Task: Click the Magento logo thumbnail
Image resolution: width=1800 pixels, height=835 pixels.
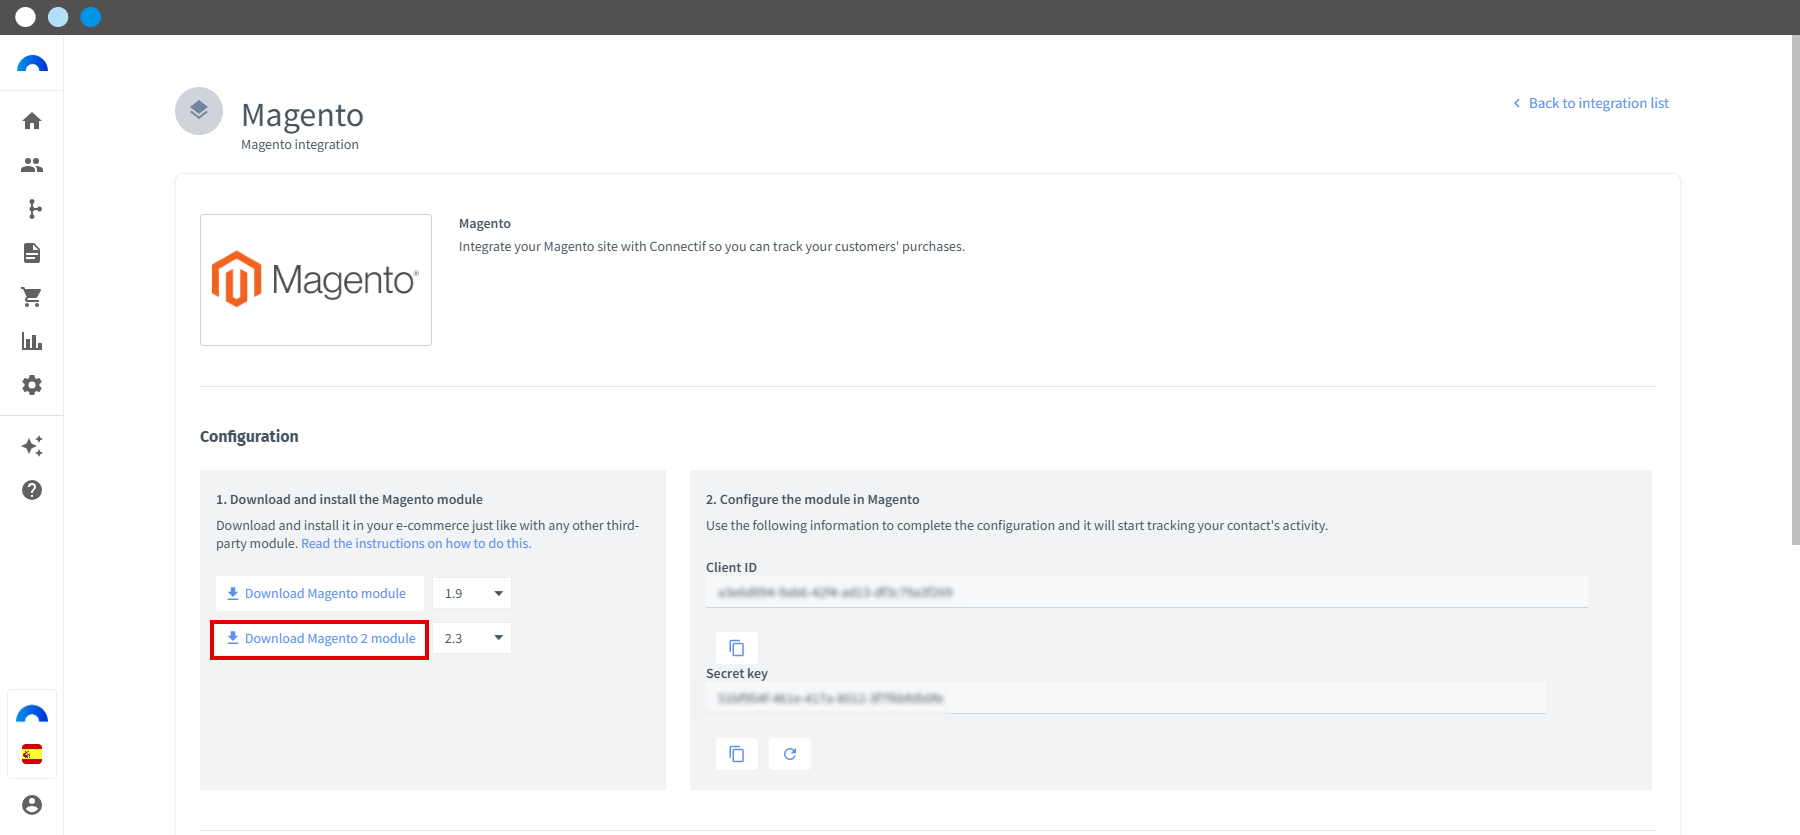Action: [316, 280]
